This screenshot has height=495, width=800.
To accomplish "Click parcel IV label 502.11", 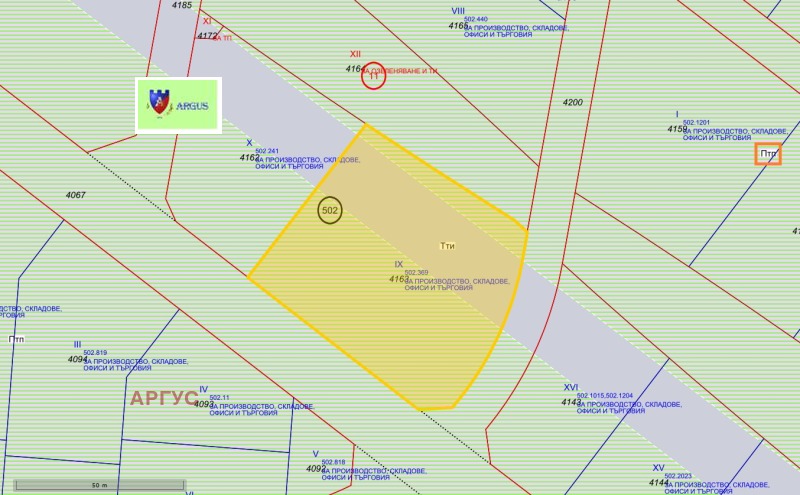I will [x=219, y=397].
